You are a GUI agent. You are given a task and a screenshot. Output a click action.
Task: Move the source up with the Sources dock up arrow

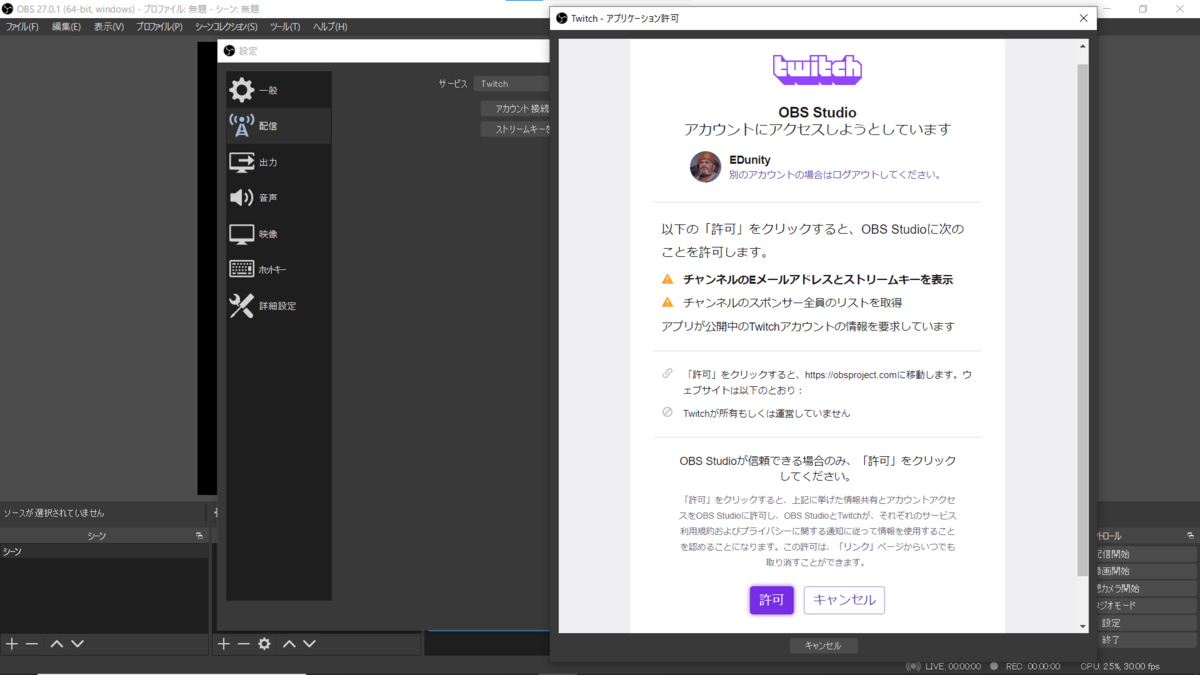289,644
